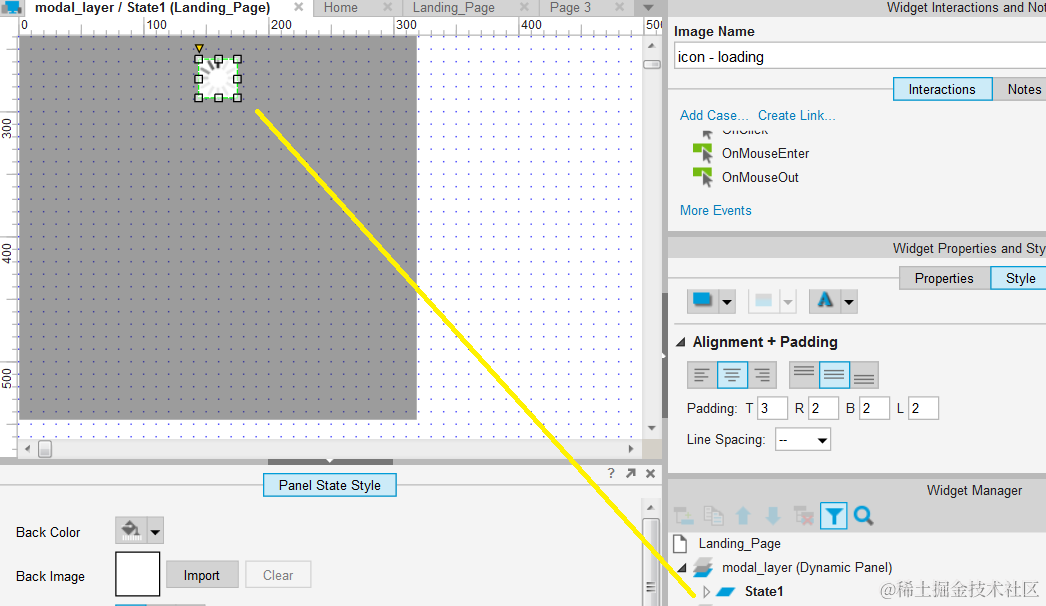The width and height of the screenshot is (1046, 606).
Task: Align text to top
Action: tap(804, 374)
